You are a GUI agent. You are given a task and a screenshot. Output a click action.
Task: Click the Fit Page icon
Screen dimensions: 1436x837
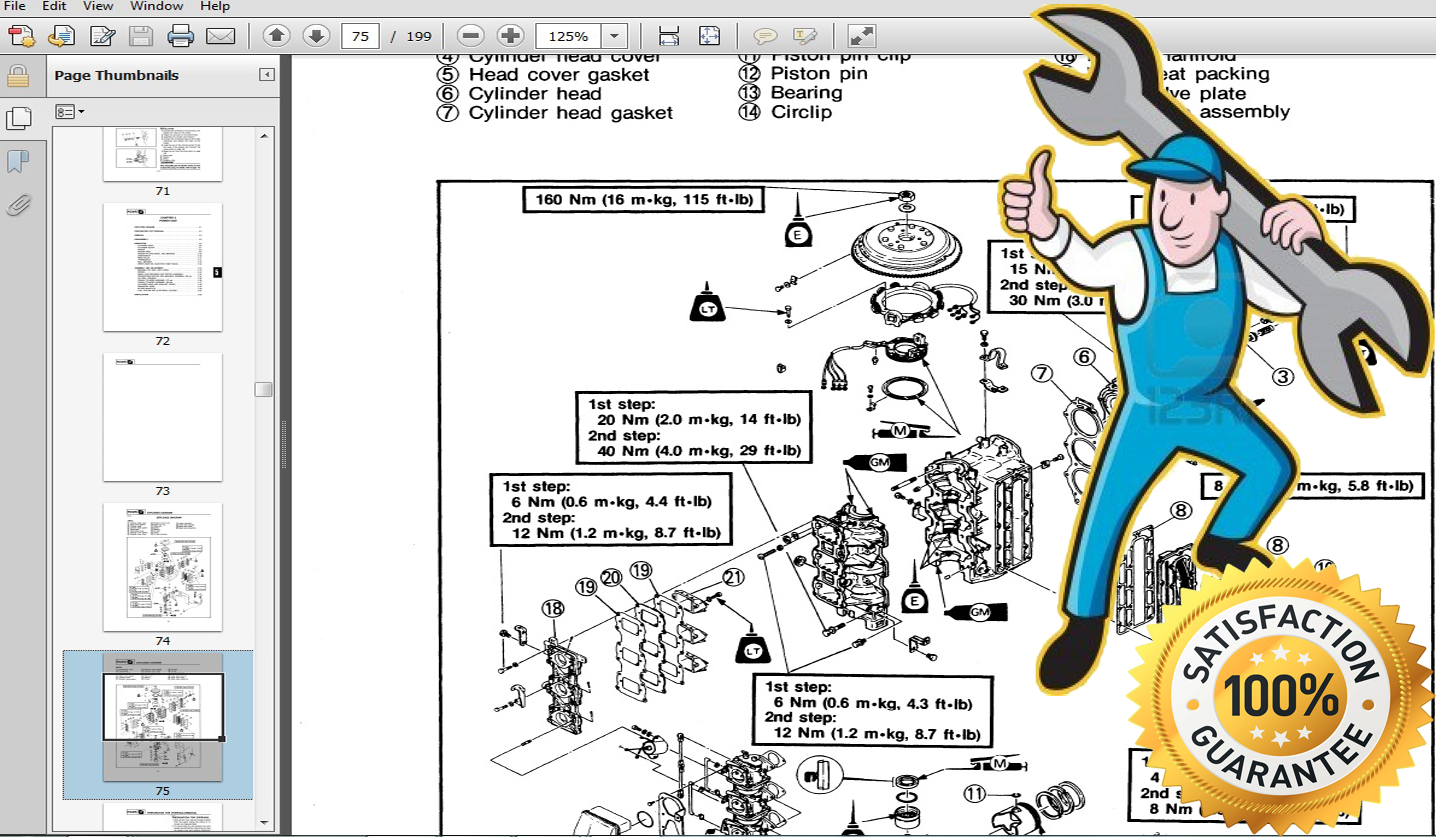point(708,35)
